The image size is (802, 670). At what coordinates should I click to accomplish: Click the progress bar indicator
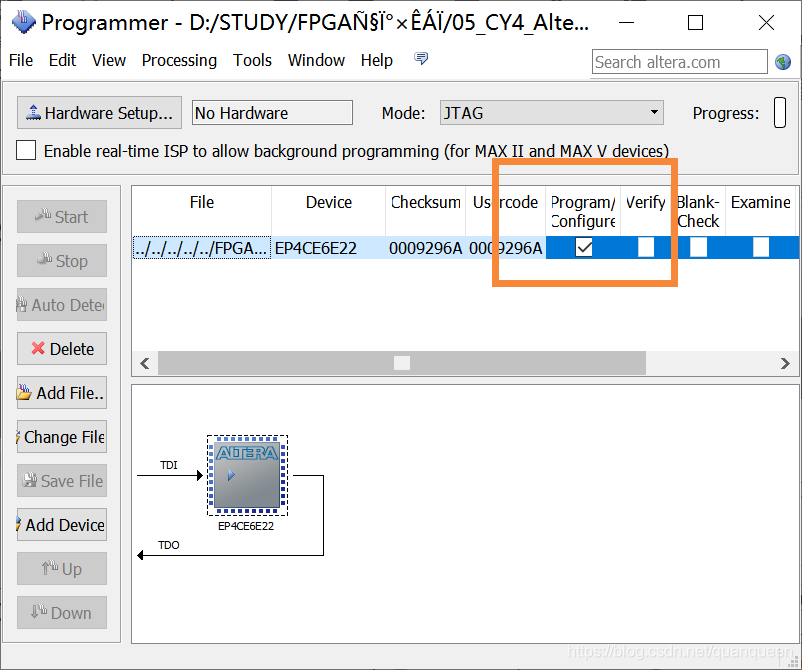pyautogui.click(x=779, y=113)
